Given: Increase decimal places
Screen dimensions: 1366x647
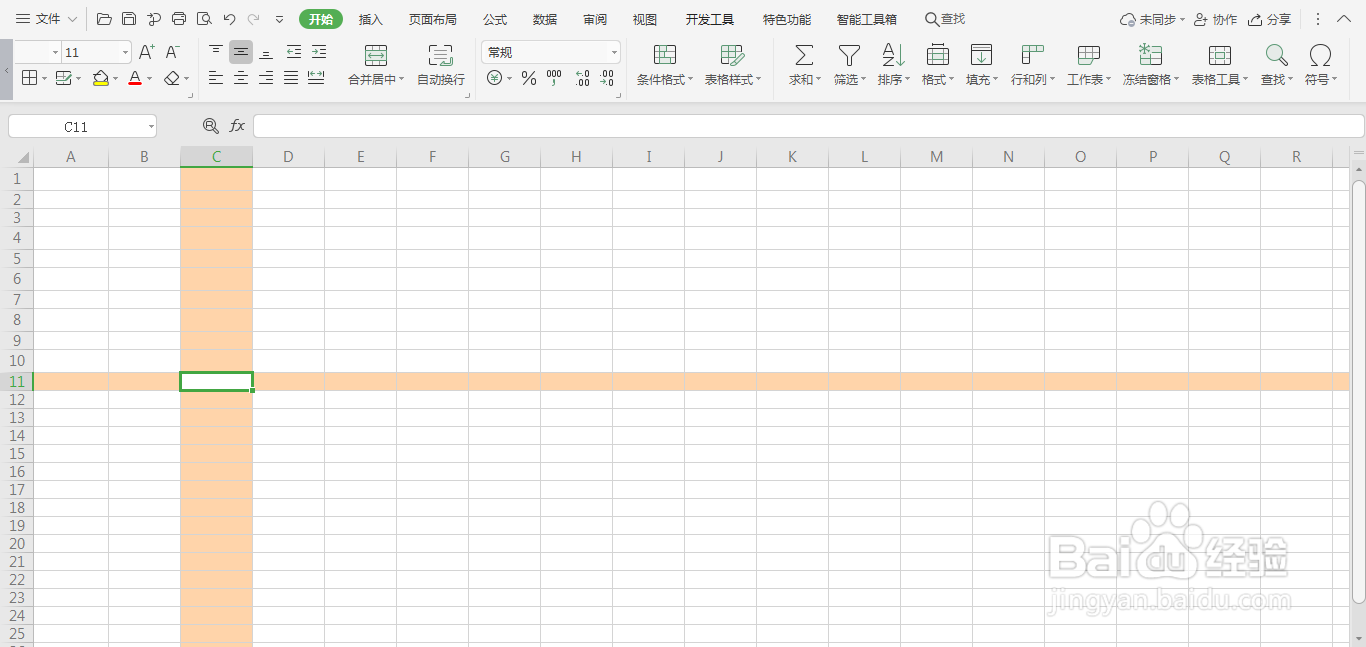Looking at the screenshot, I should pyautogui.click(x=582, y=78).
